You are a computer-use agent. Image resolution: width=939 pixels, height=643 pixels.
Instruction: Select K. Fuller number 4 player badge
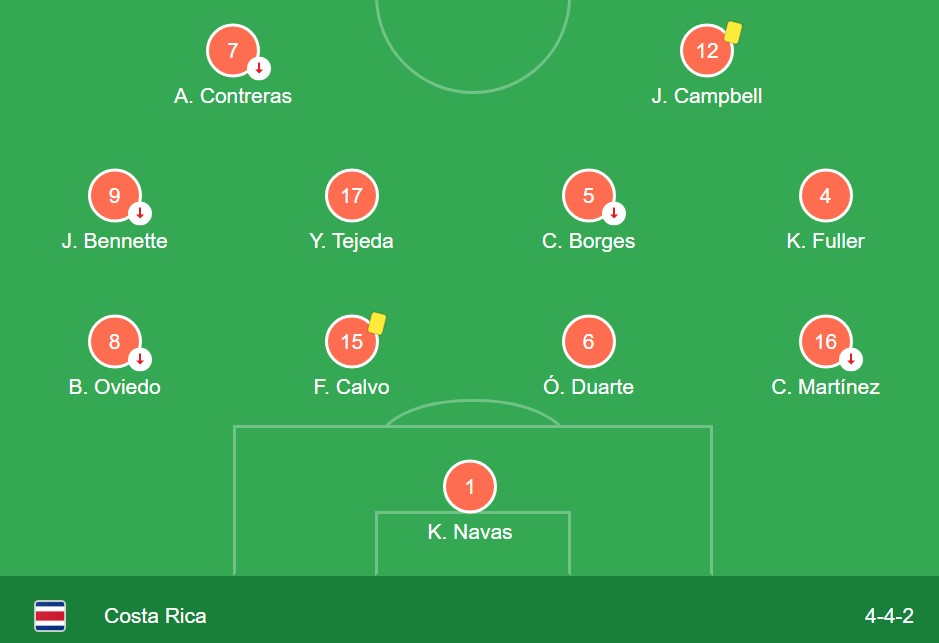tap(825, 195)
